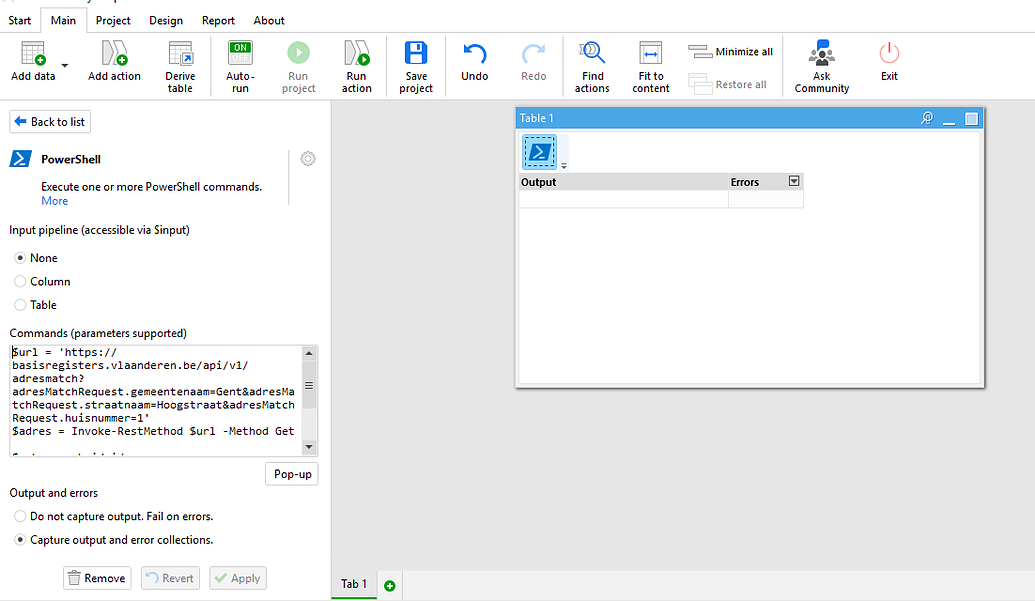Screen dimensions: 1035x601
Task: Switch to the Main ribbon tab
Action: pos(63,20)
